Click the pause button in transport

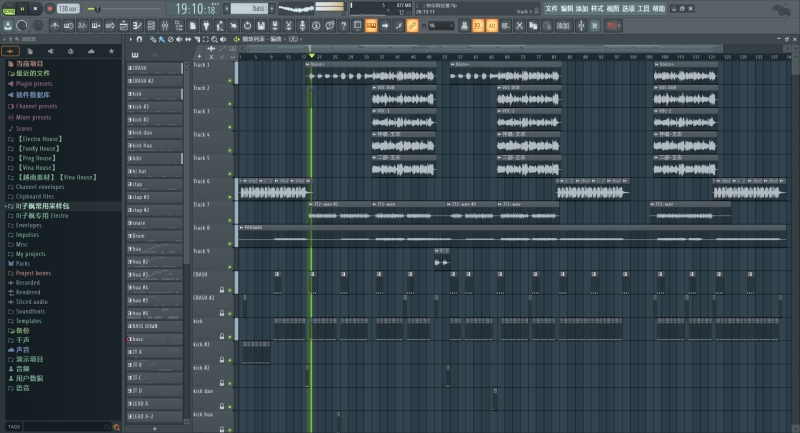point(22,8)
